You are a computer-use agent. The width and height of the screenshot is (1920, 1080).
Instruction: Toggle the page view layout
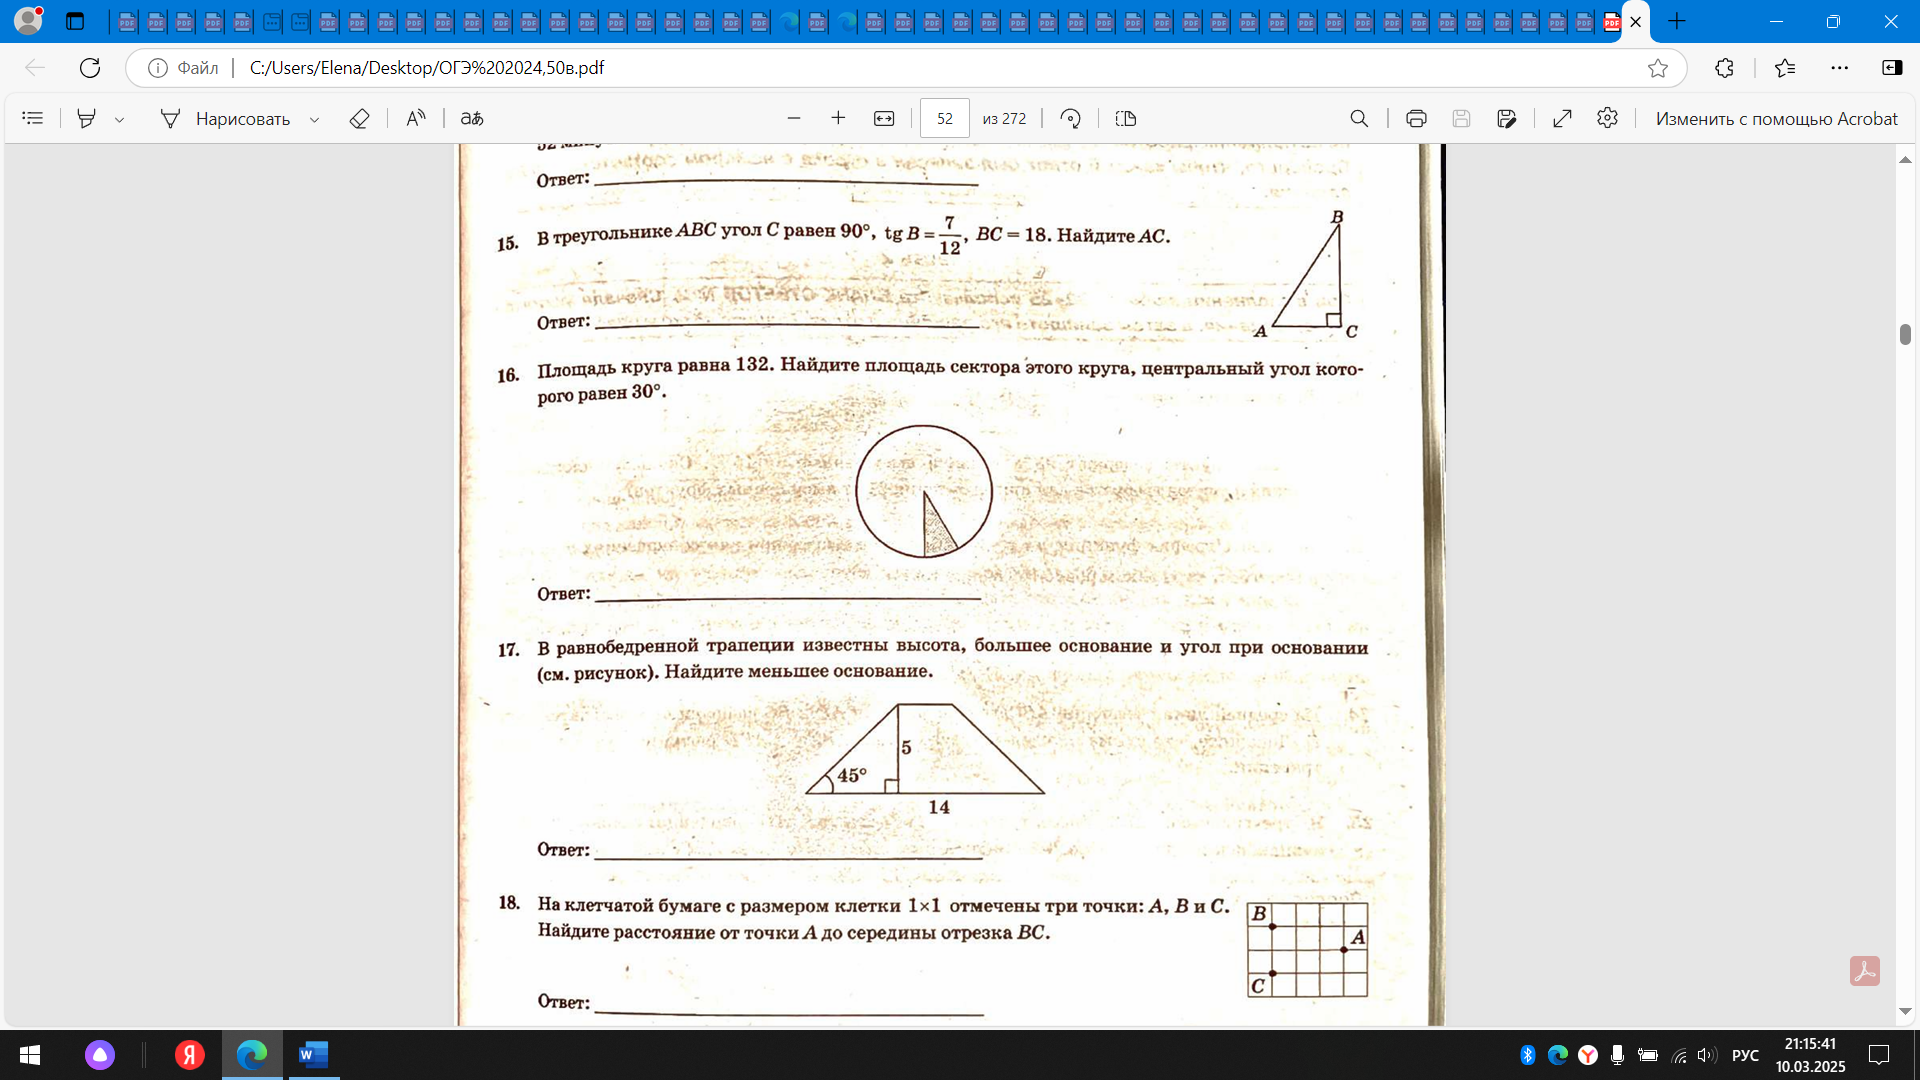point(1126,118)
